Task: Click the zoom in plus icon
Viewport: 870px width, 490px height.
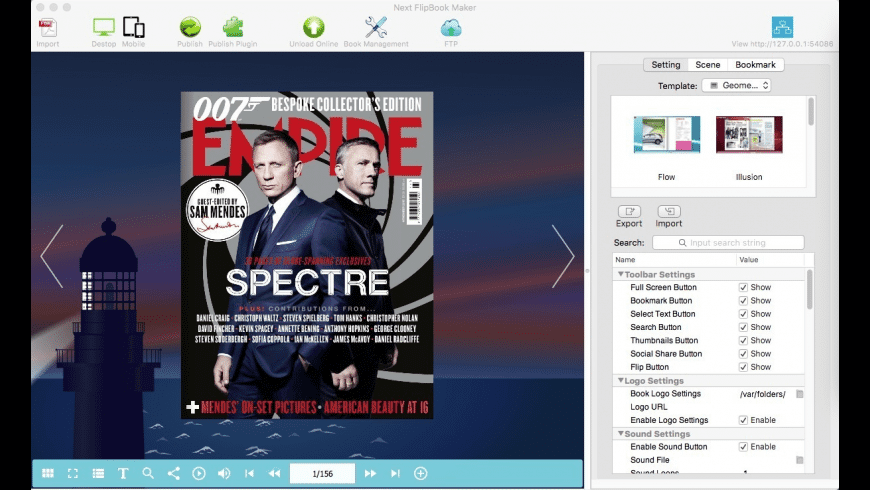Action: (x=421, y=473)
